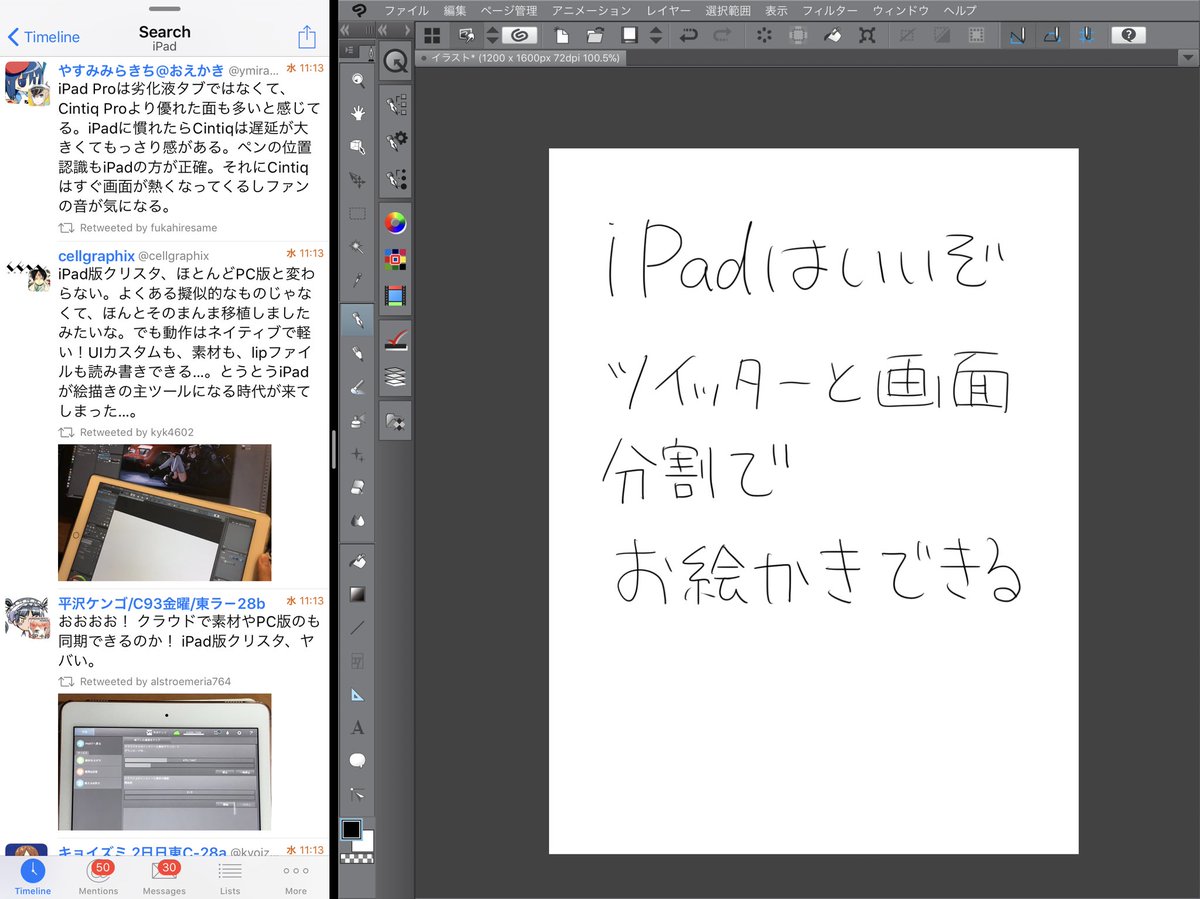Open the ファイル menu
Screen dimensions: 1200x899
click(406, 10)
